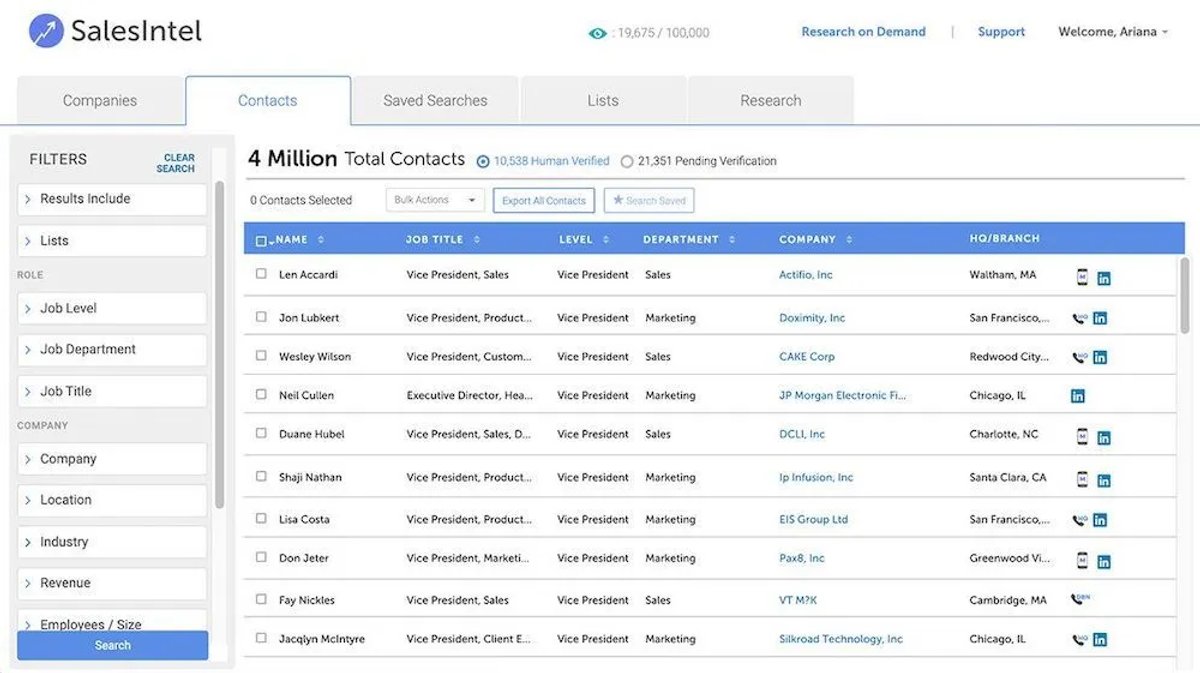Open the Support link
The width and height of the screenshot is (1200, 673).
(1001, 32)
